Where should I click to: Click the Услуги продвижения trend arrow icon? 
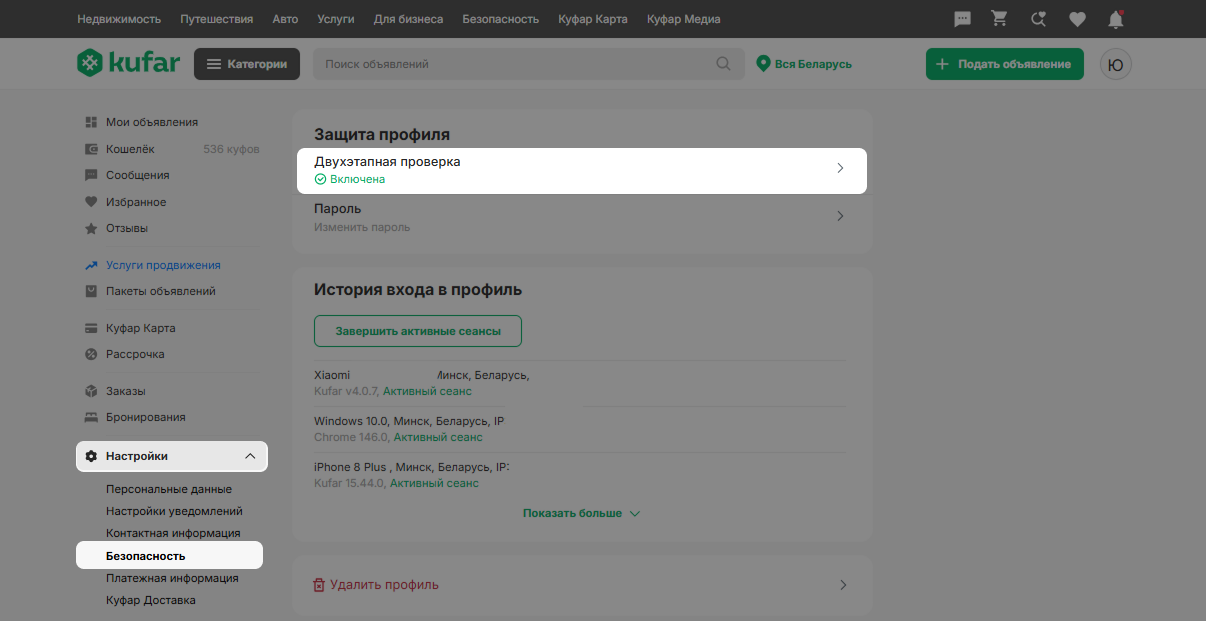[91, 265]
